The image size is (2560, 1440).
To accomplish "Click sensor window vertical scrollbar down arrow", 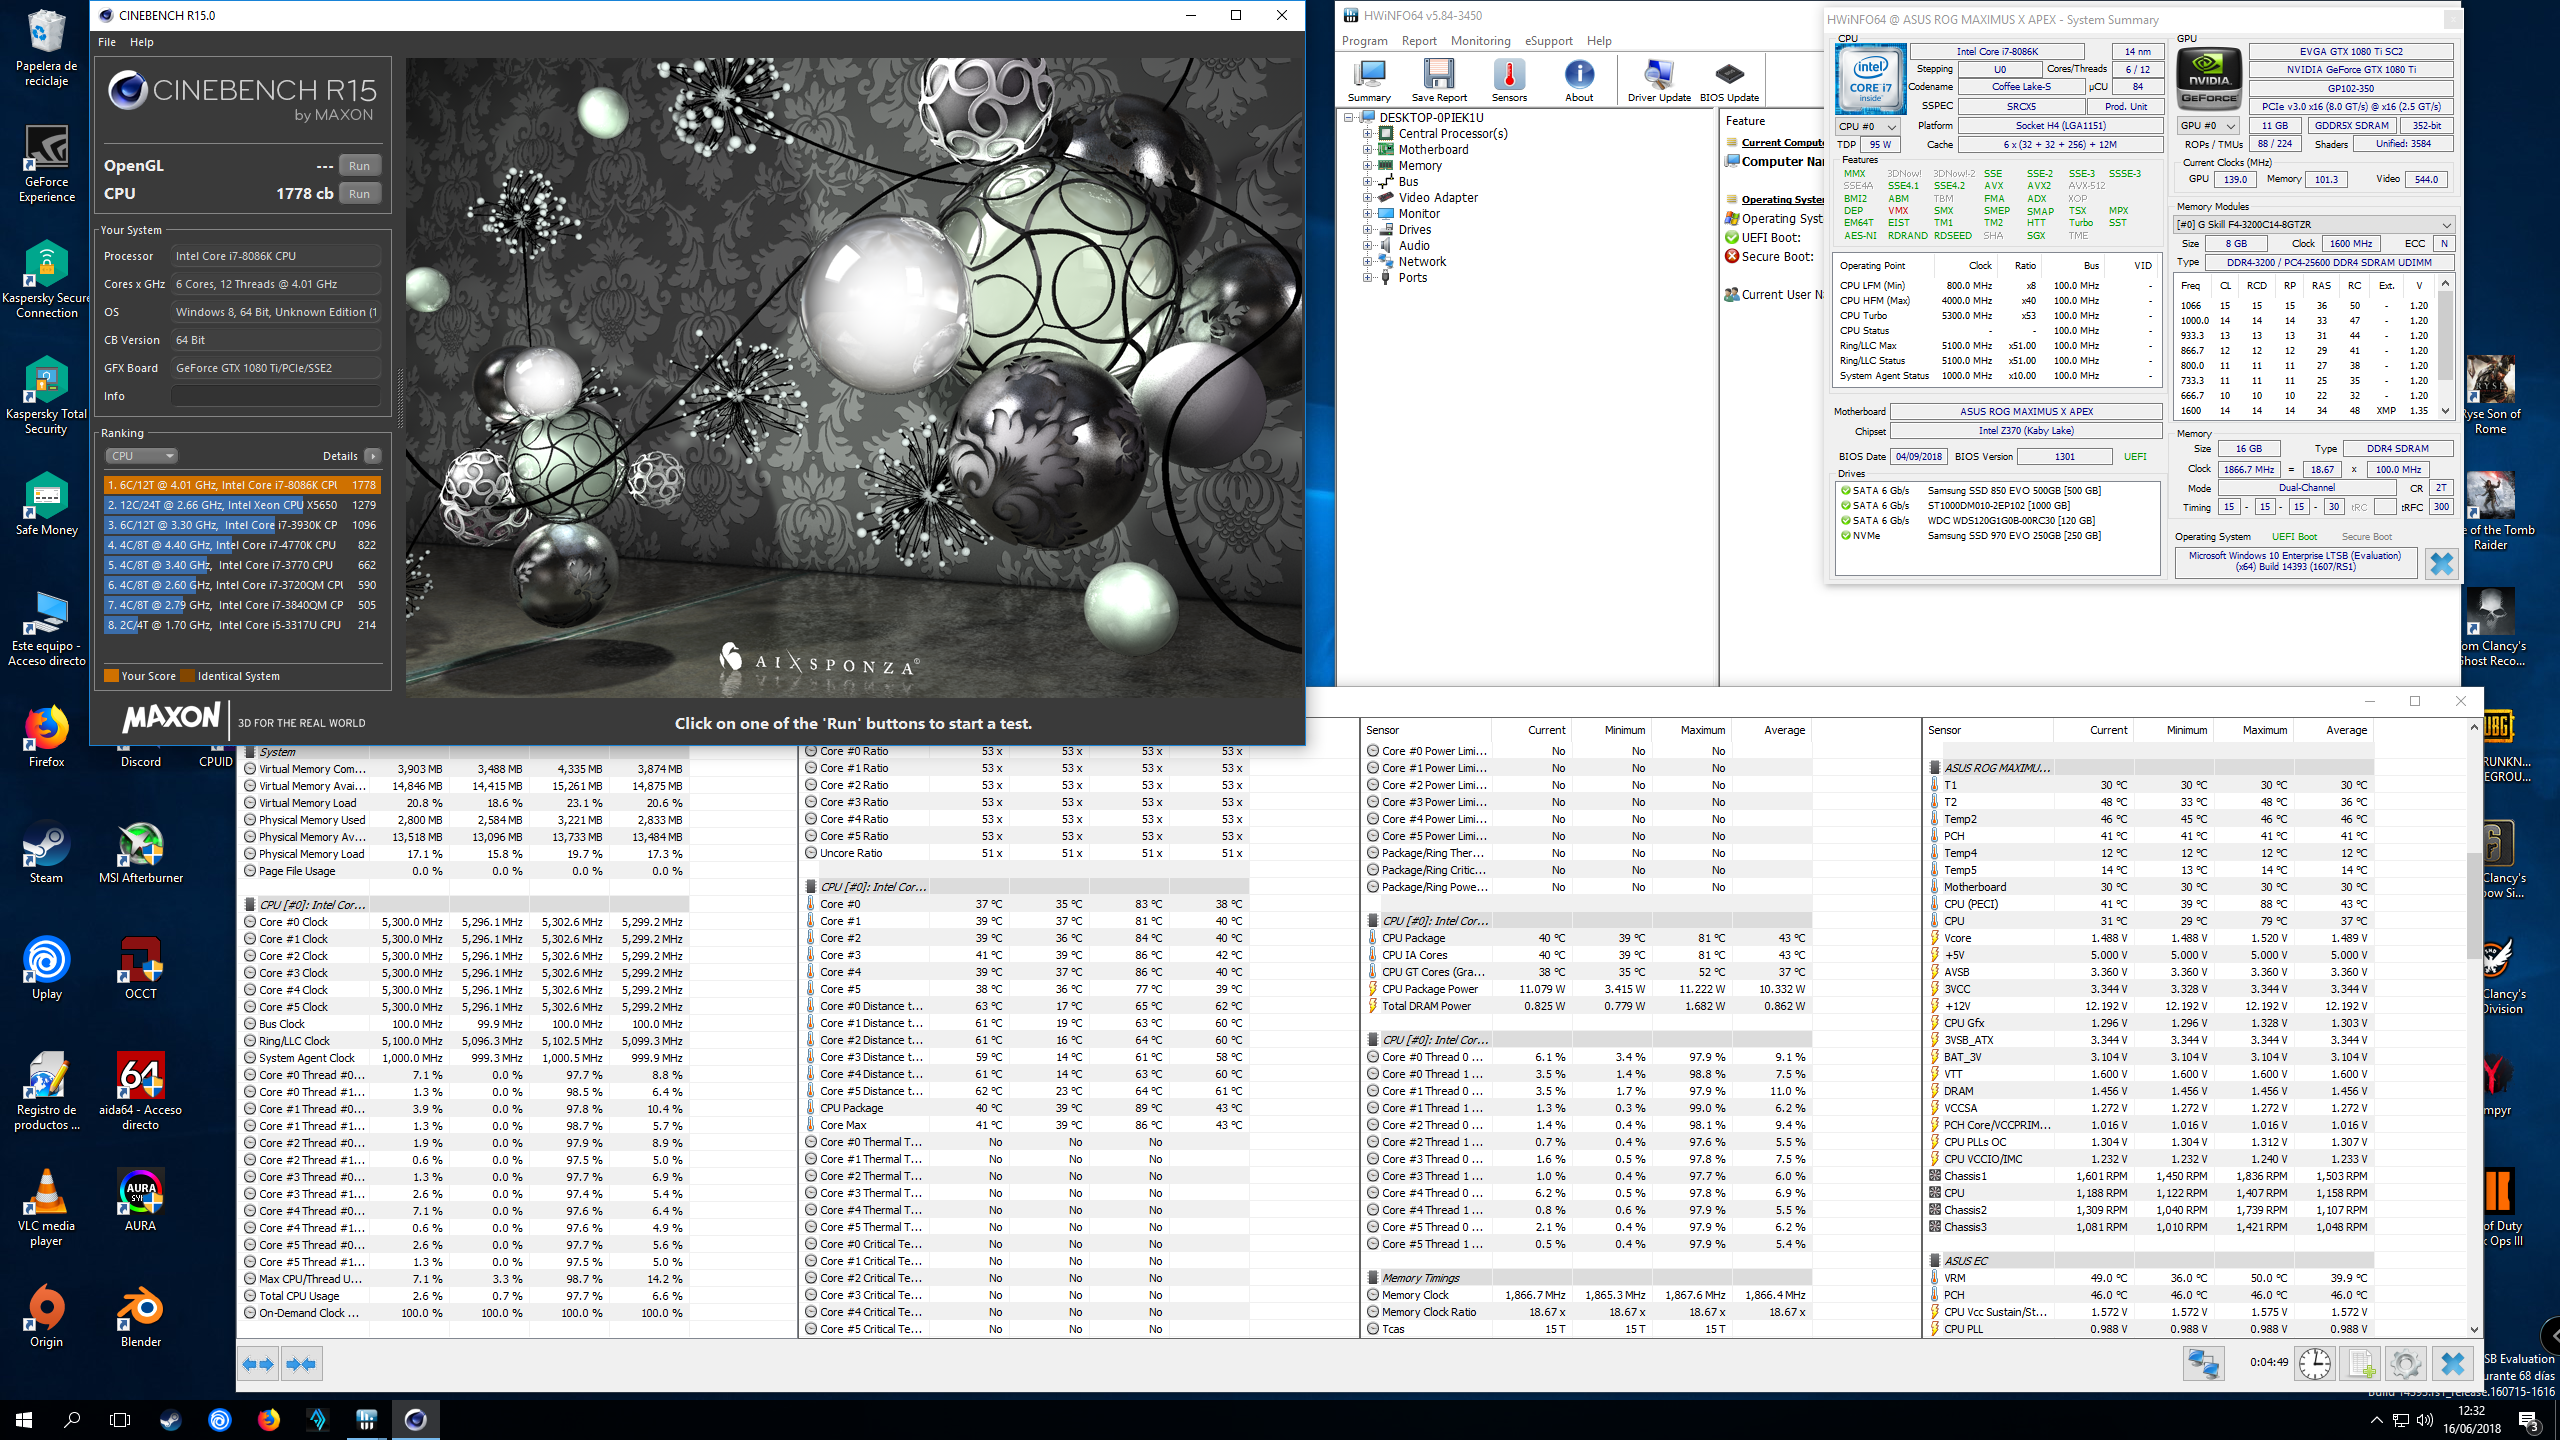I will pyautogui.click(x=2474, y=1329).
